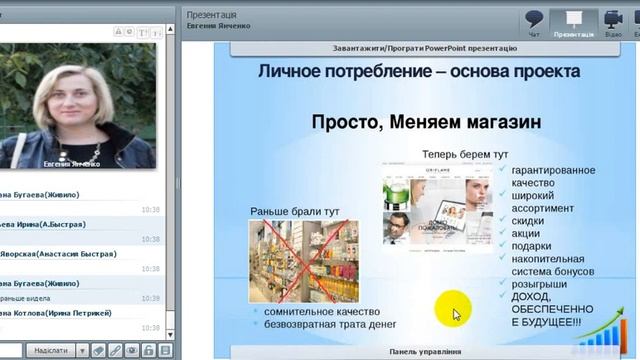The image size is (640, 360).
Task: Click bullet "гарантированное качество"
Action: pyautogui.click(x=553, y=176)
